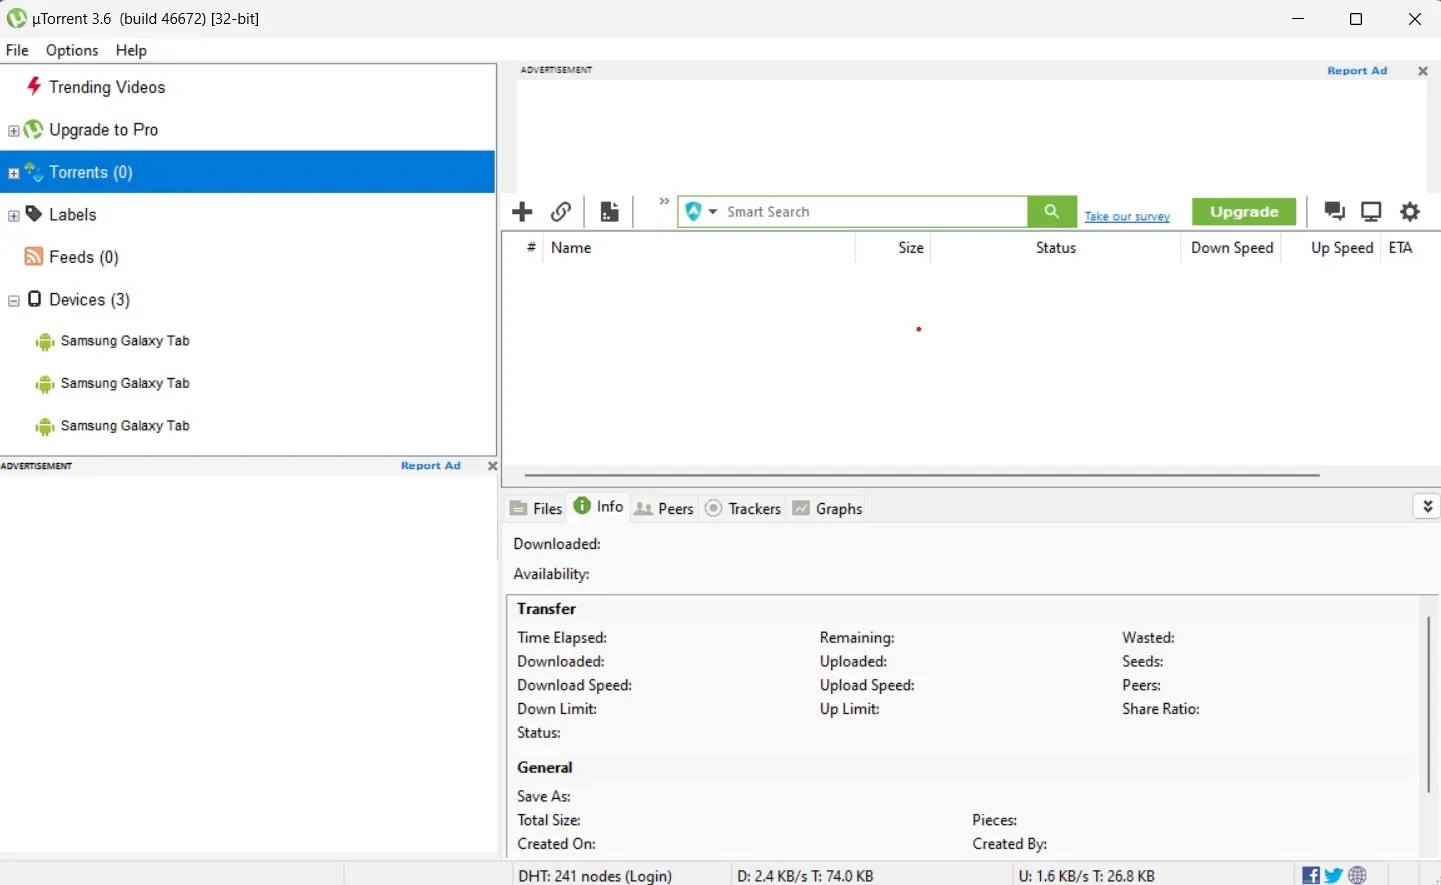Open Preferences via the gear icon
Screen dimensions: 1441x885
[1410, 211]
